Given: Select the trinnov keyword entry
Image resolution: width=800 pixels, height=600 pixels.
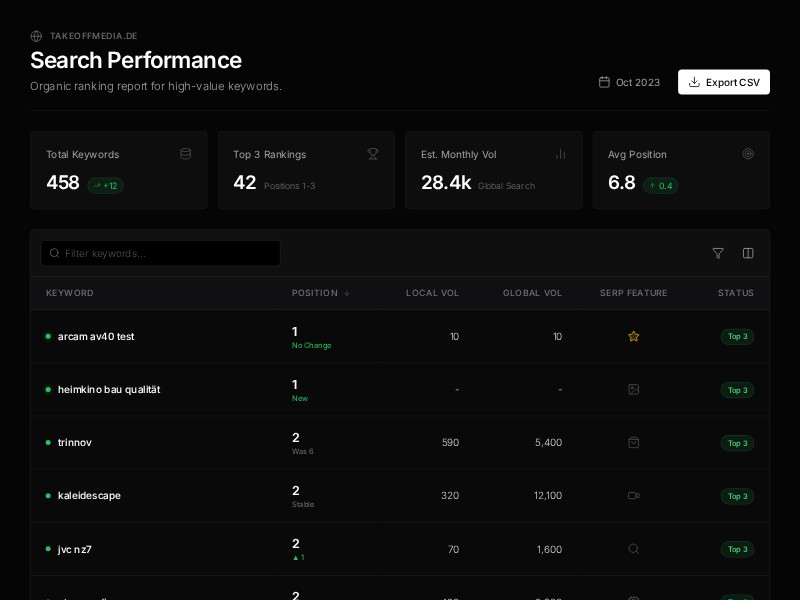Looking at the screenshot, I should (74, 443).
